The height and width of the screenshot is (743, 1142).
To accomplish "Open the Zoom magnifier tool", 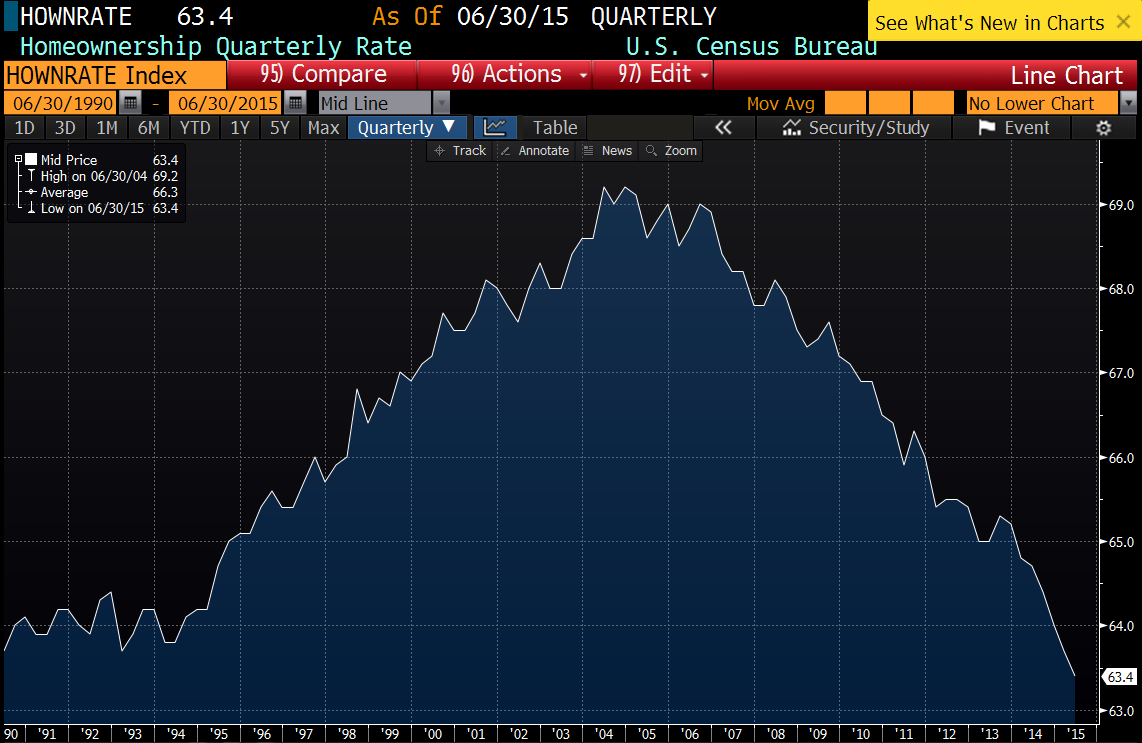I will click(671, 150).
